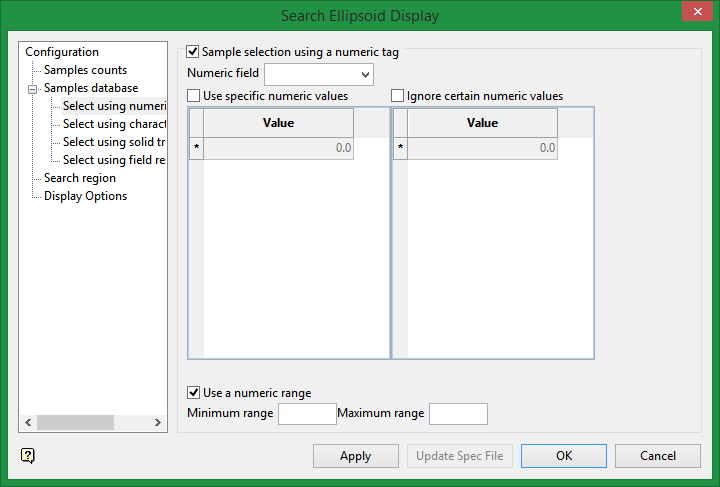Collapse the Samples database tree node
The width and height of the screenshot is (720, 487).
point(32,88)
